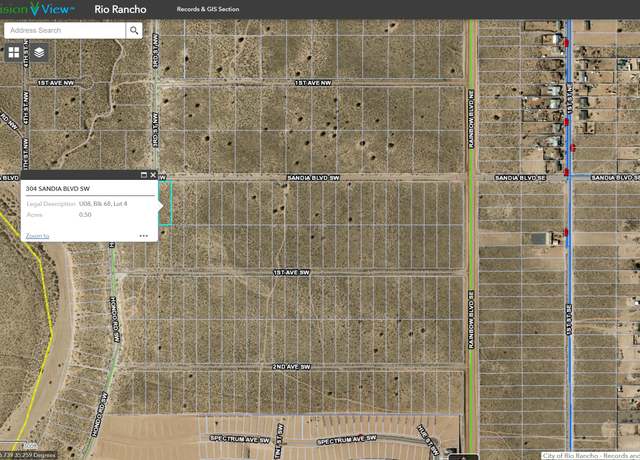The image size is (640, 460).
Task: Click the Records & GIS Section text
Action: (208, 9)
